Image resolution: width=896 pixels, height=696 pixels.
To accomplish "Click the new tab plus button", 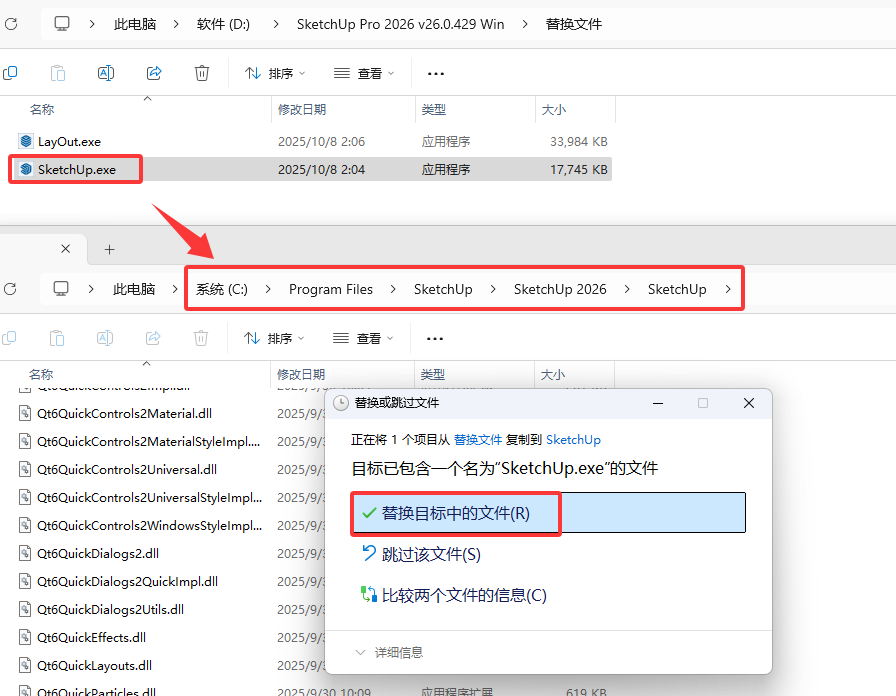I will click(x=110, y=249).
